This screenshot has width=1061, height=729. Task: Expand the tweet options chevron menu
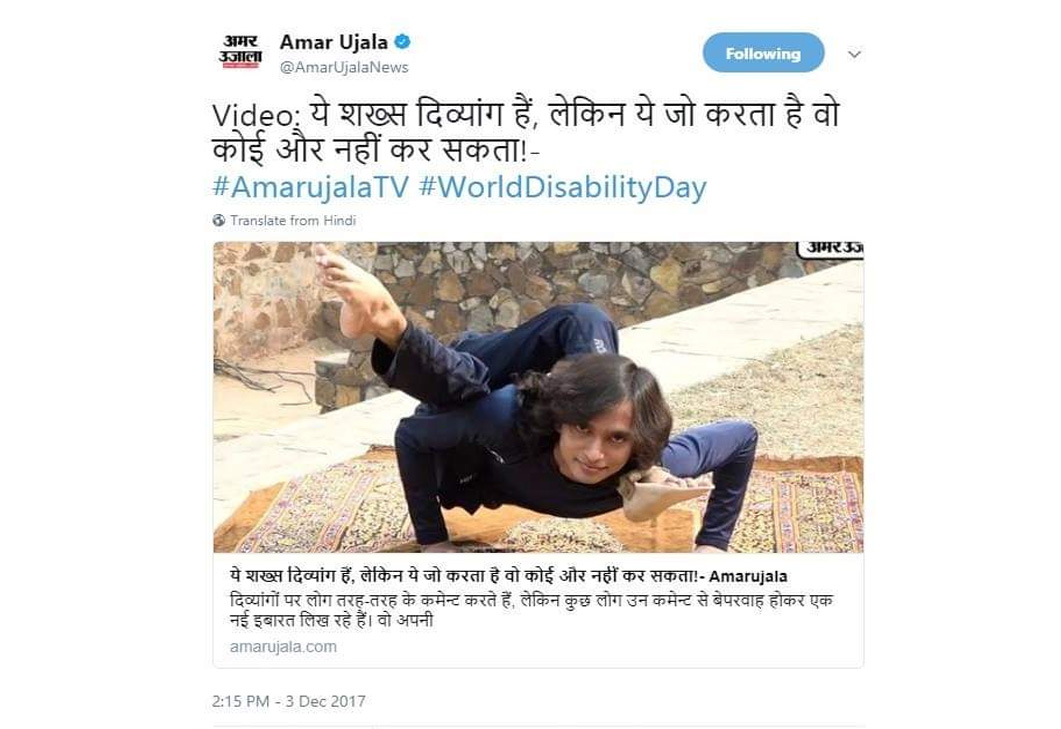pyautogui.click(x=855, y=54)
